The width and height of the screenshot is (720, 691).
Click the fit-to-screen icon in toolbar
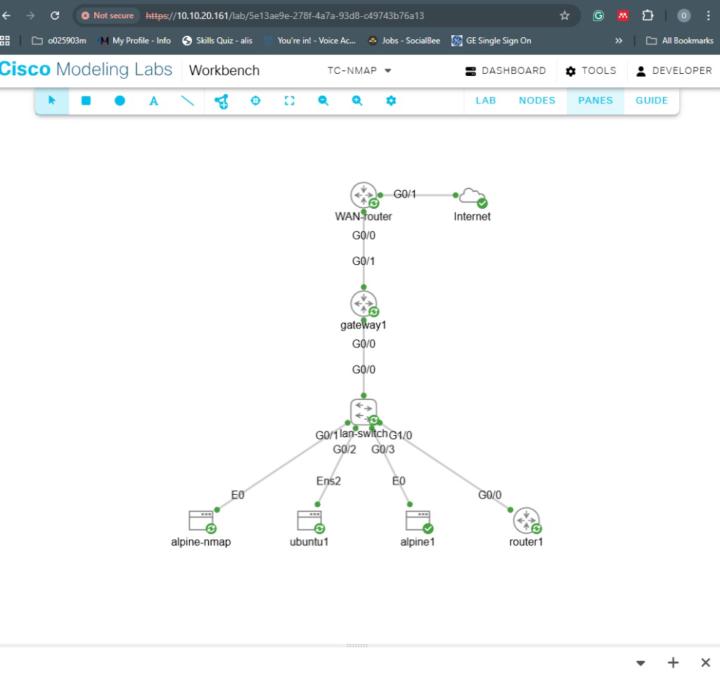coord(289,101)
